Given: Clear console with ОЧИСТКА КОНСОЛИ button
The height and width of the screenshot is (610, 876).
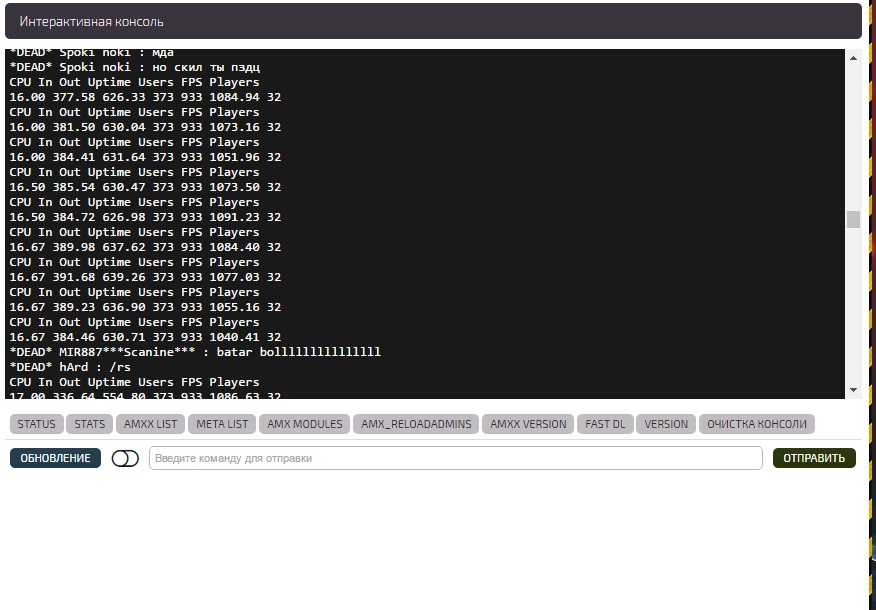Looking at the screenshot, I should tap(757, 424).
